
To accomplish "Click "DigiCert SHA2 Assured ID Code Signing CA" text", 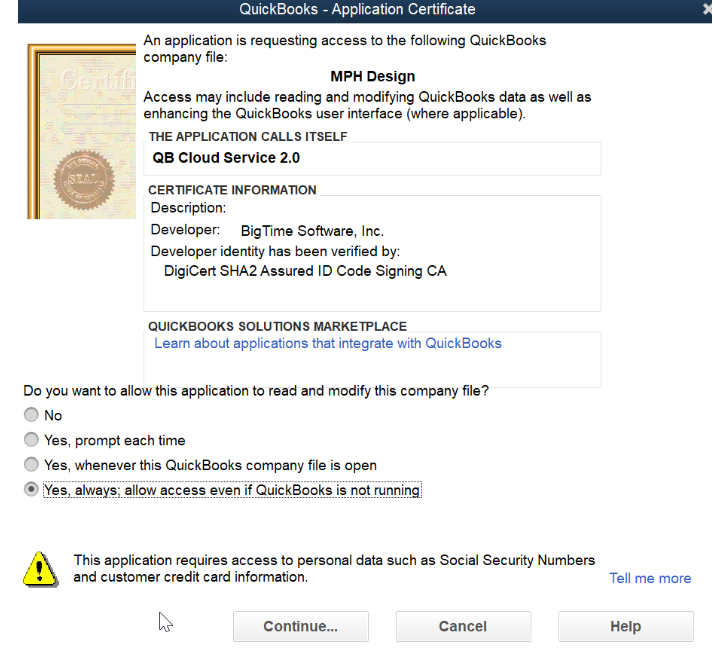I will point(305,271).
